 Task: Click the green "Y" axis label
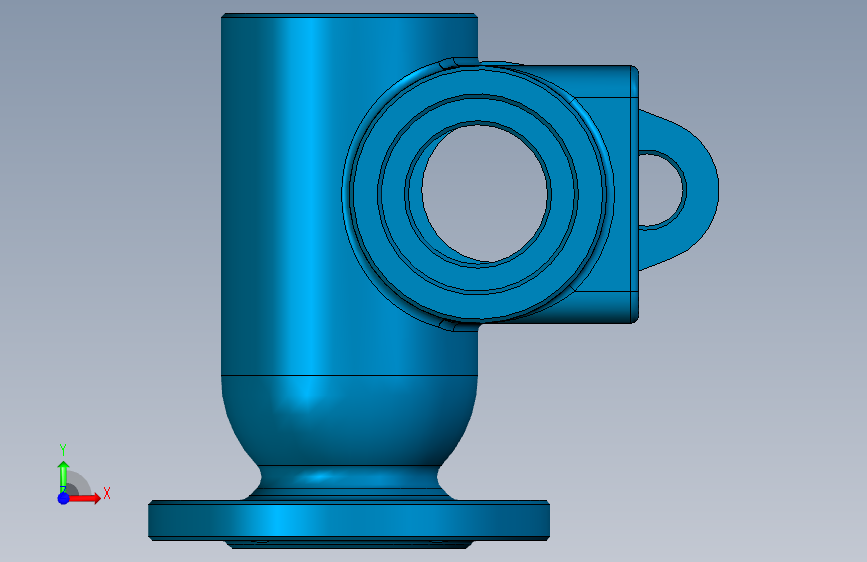[x=63, y=450]
